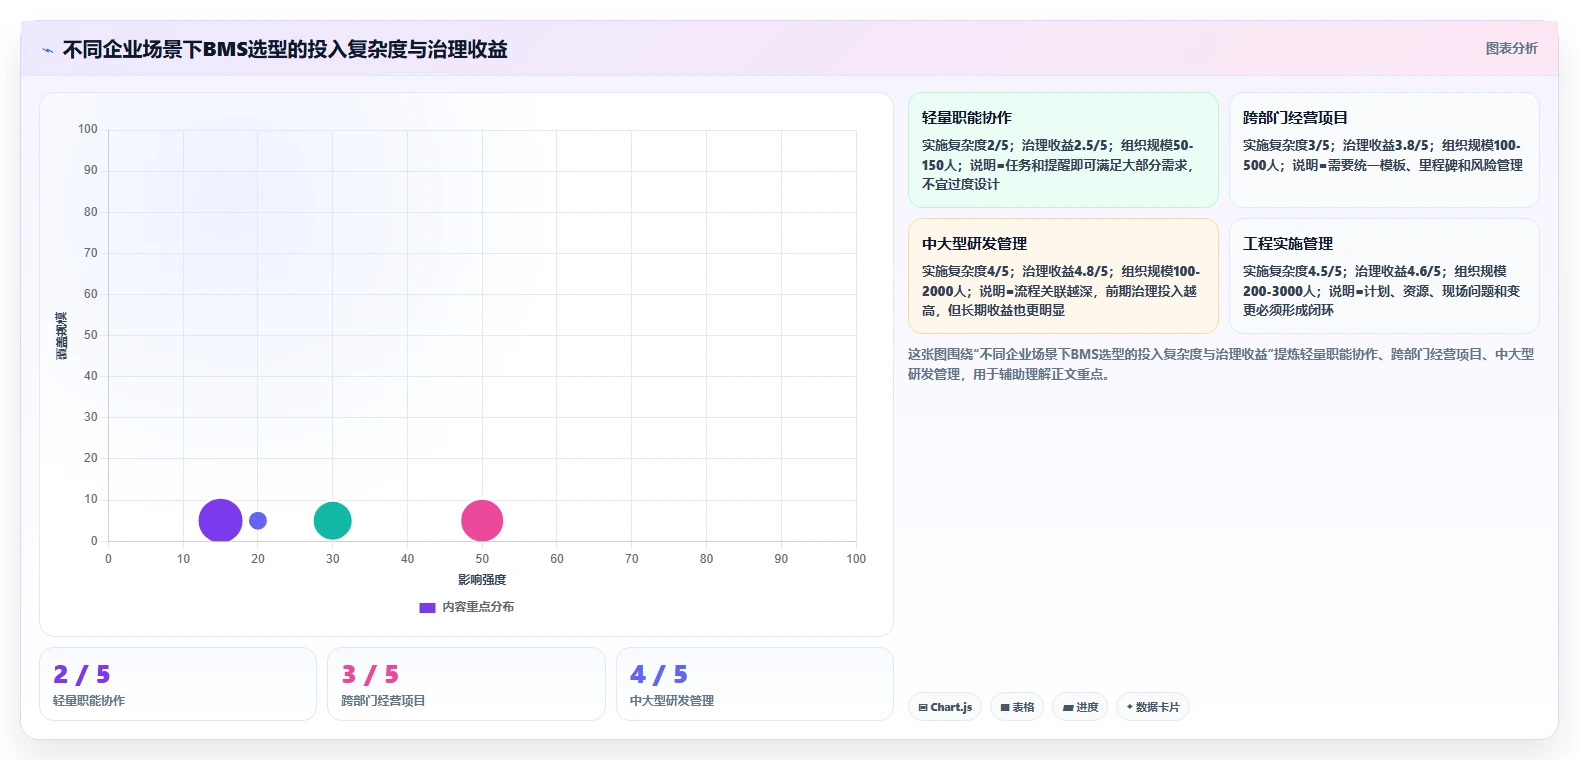Viewport: 1579px width, 760px height.
Task: Click the page title 不同企业场景下BMS选型的投入复杂度与治理收益
Action: pos(285,49)
